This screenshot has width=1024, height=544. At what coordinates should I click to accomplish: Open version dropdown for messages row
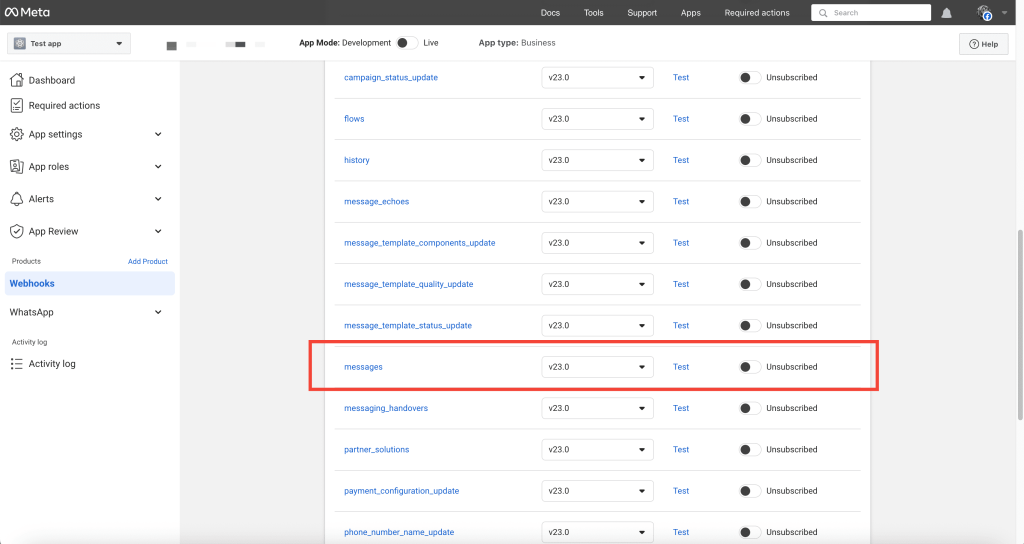click(597, 367)
